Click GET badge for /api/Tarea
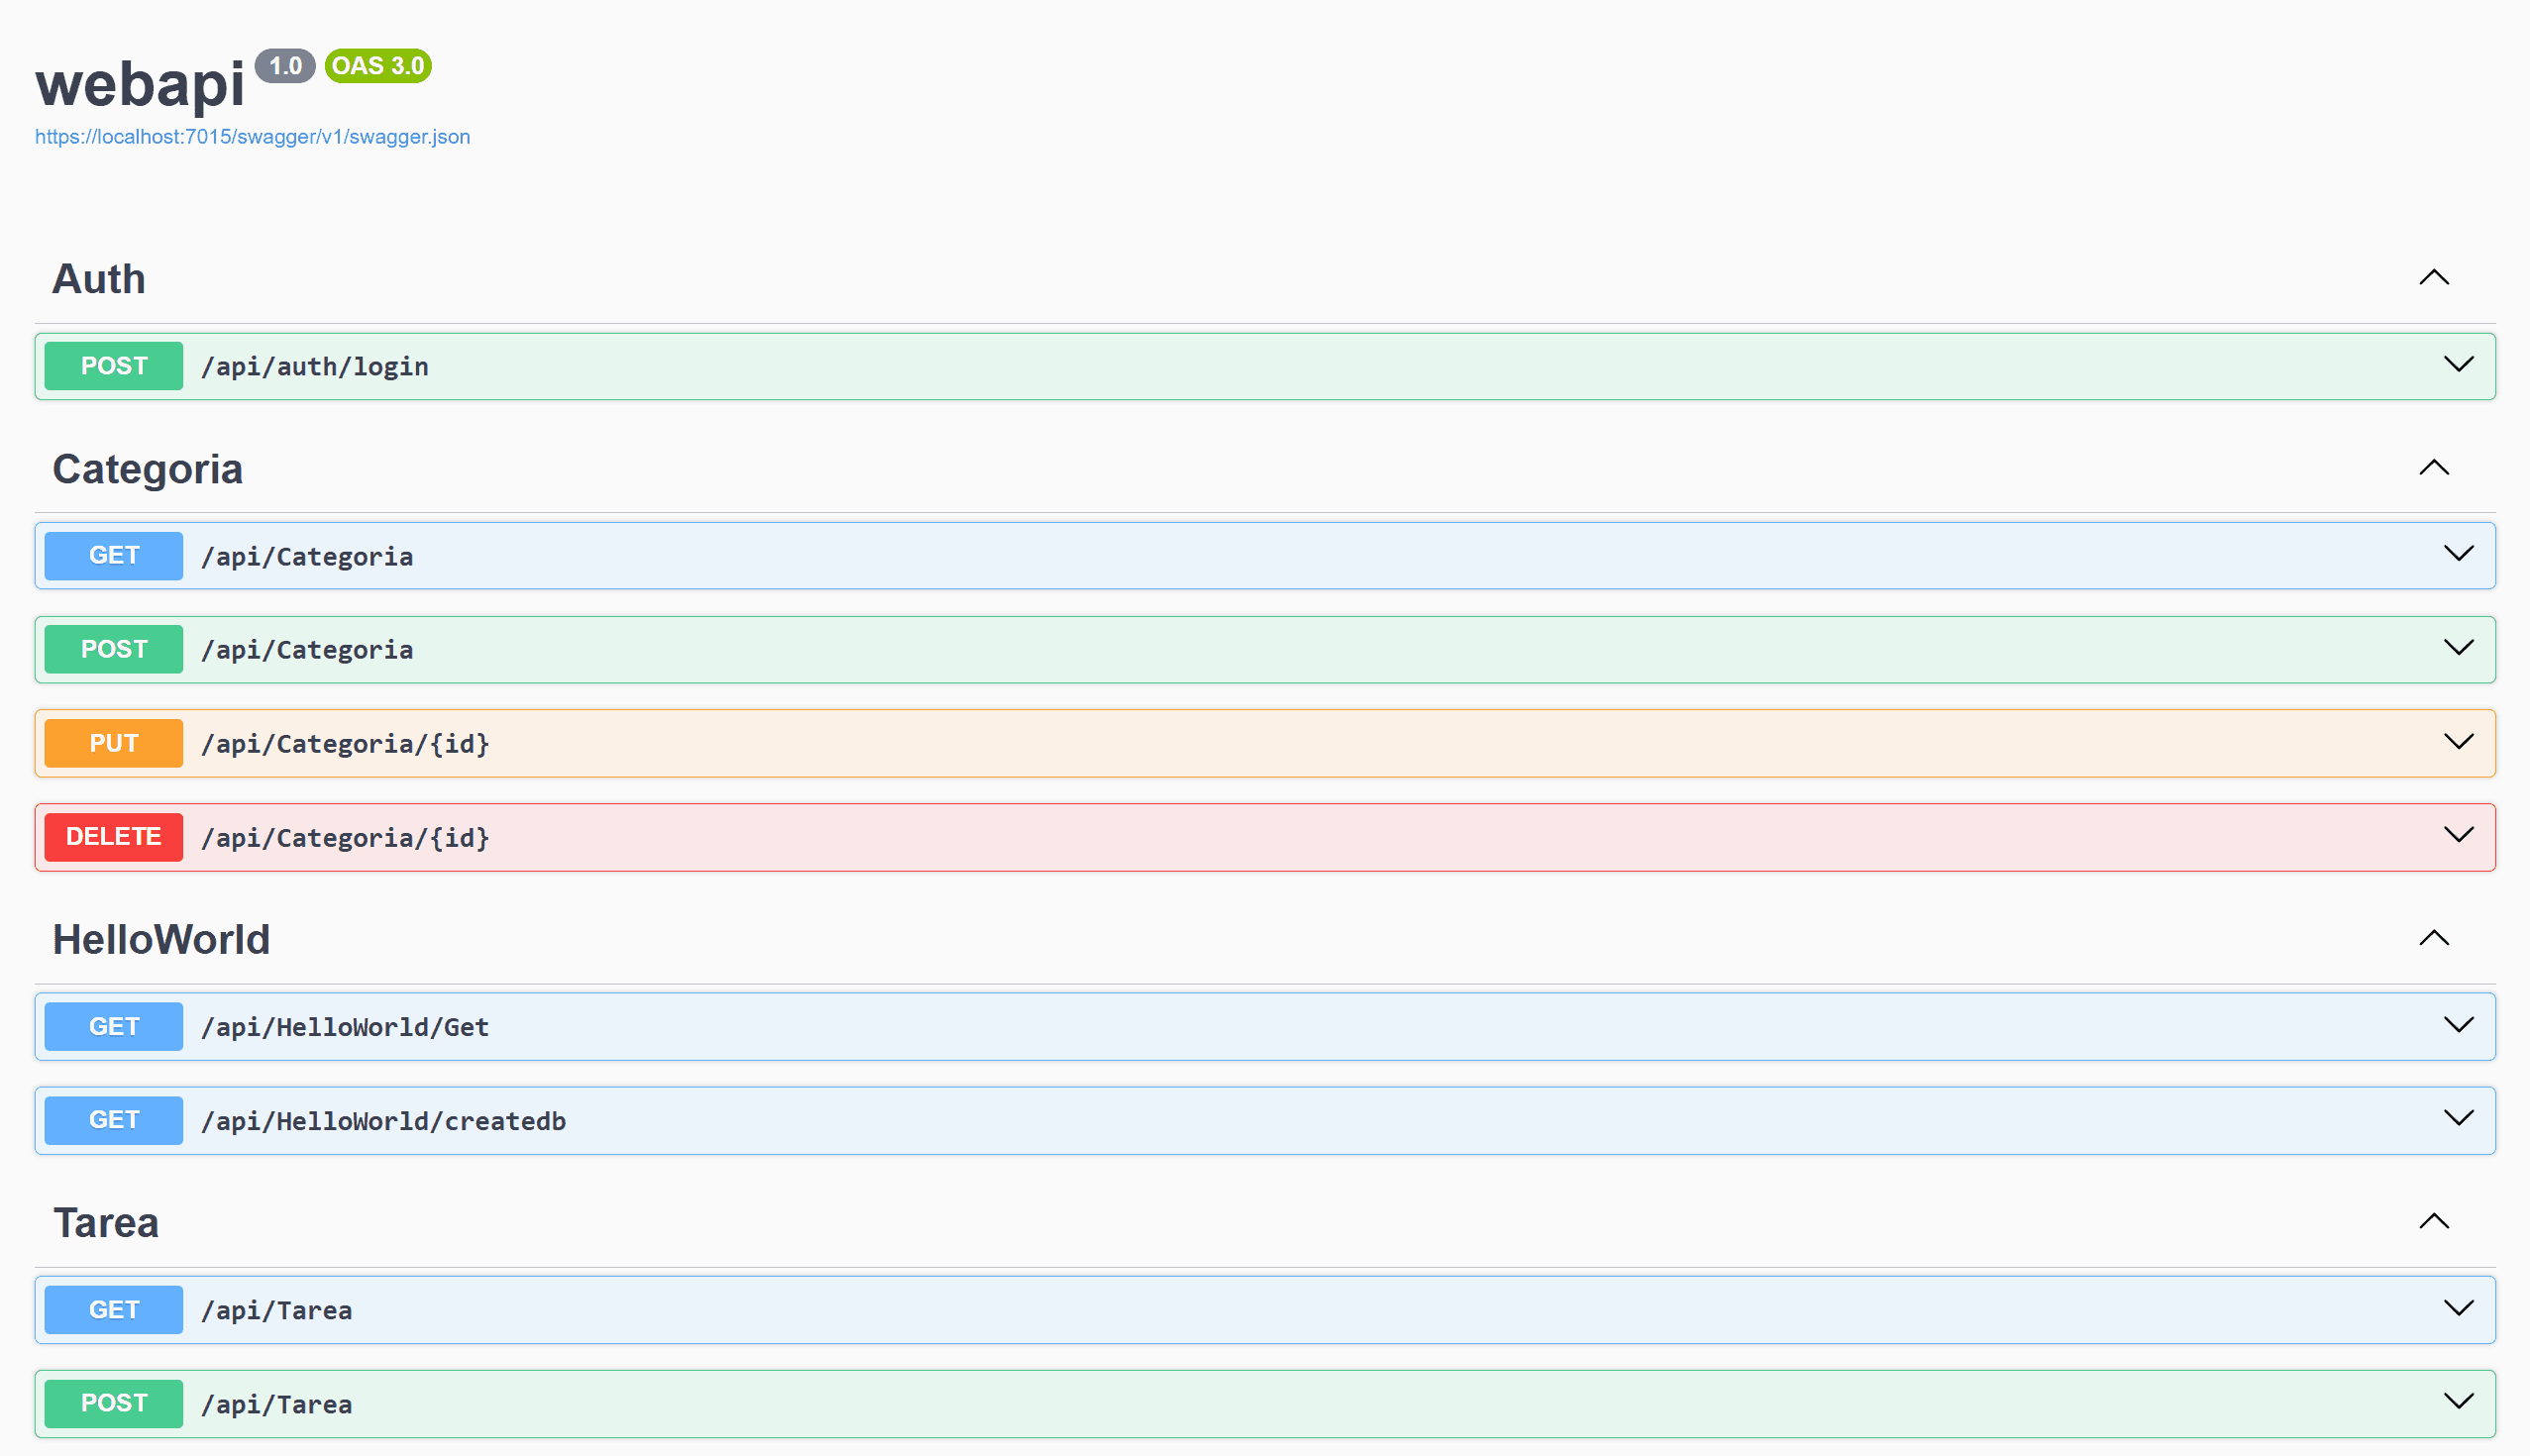This screenshot has height=1456, width=2530. pyautogui.click(x=114, y=1310)
